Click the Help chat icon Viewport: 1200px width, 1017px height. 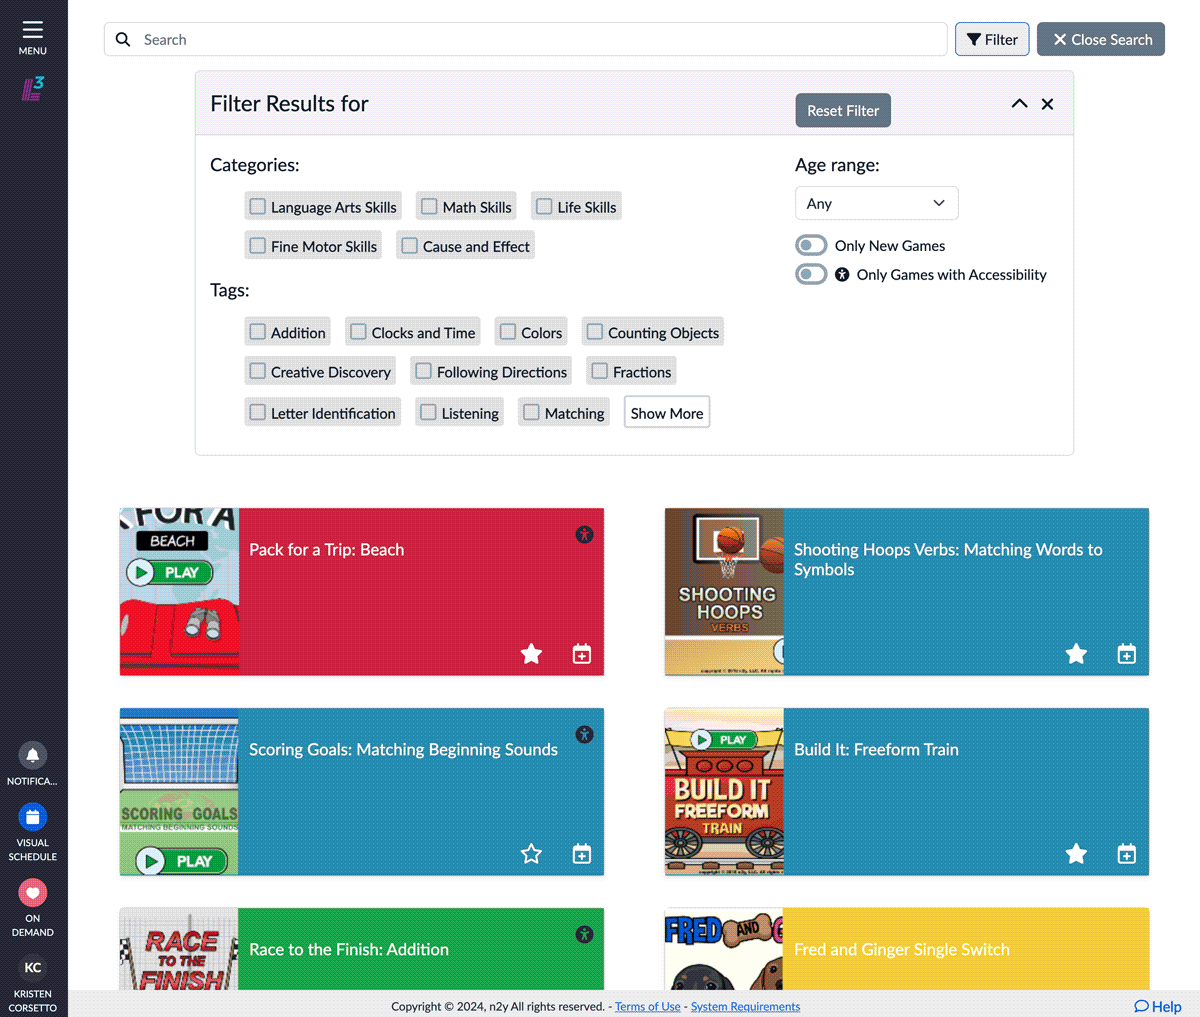(x=1141, y=1006)
